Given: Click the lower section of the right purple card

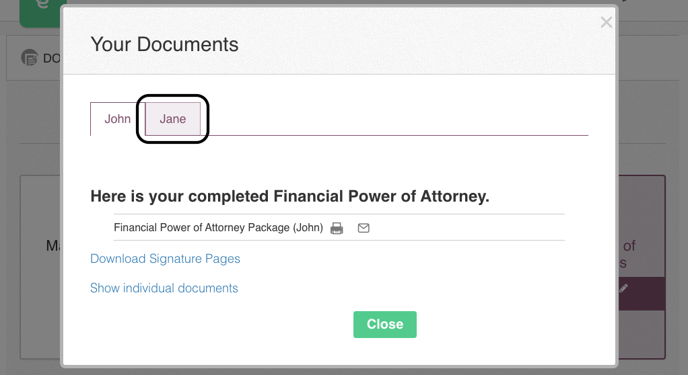Looking at the screenshot, I should [642, 334].
